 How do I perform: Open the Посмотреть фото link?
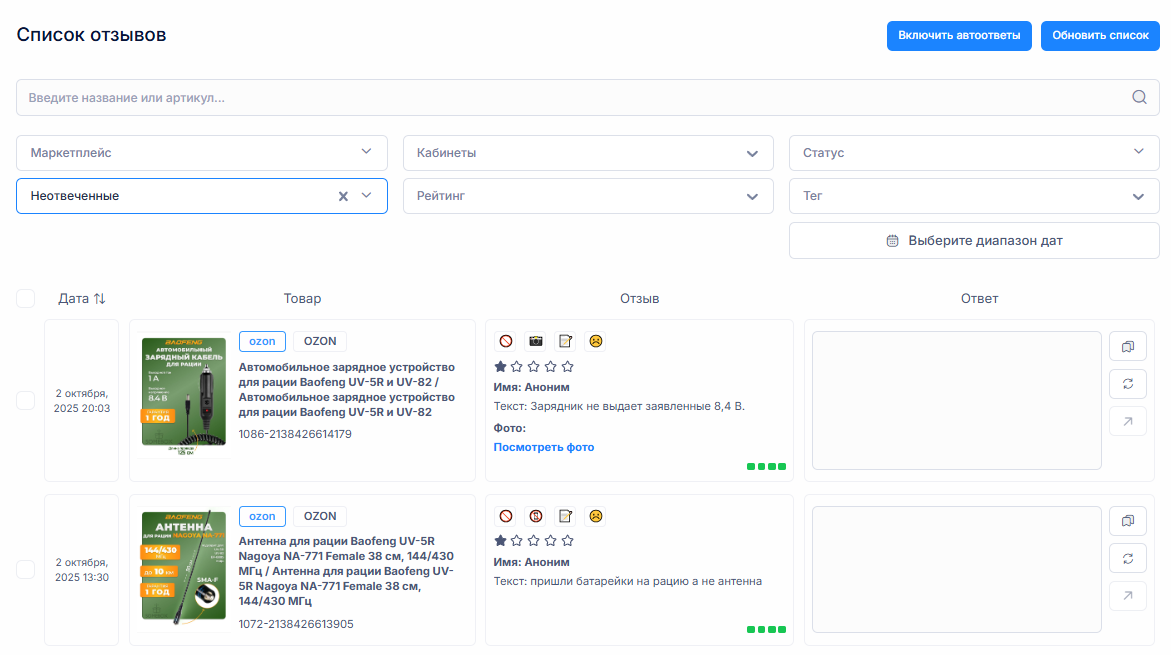544,447
